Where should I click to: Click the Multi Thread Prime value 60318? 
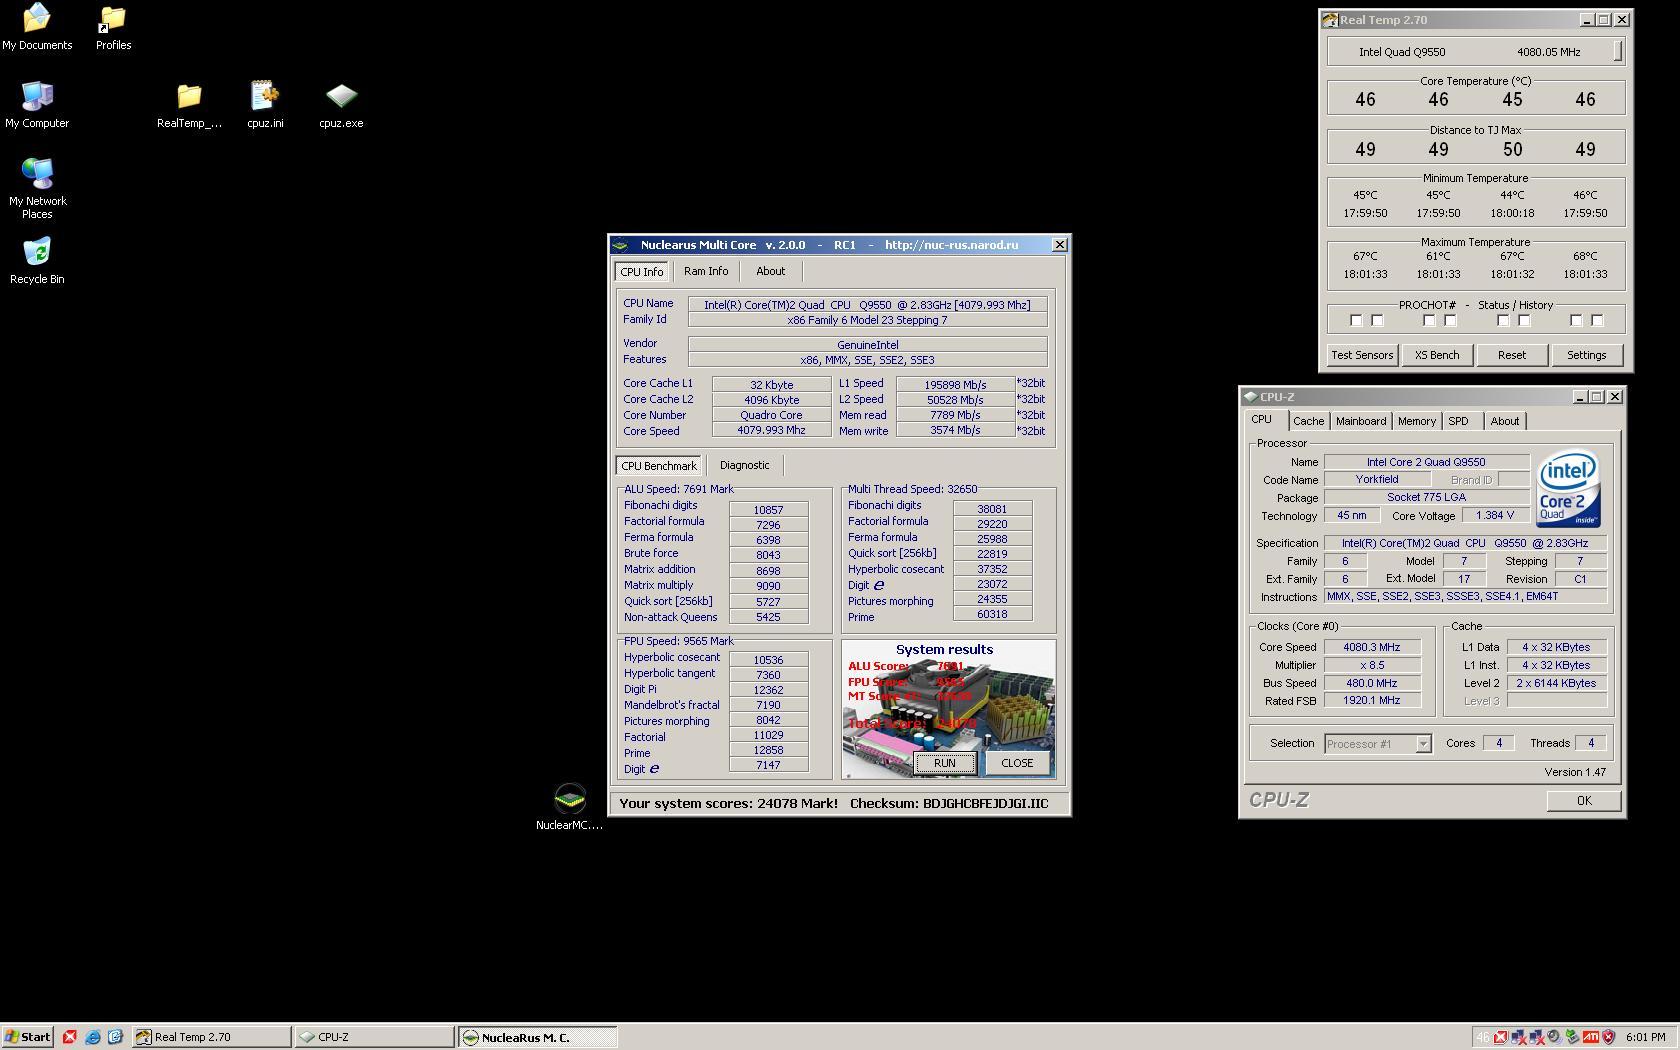pos(992,615)
